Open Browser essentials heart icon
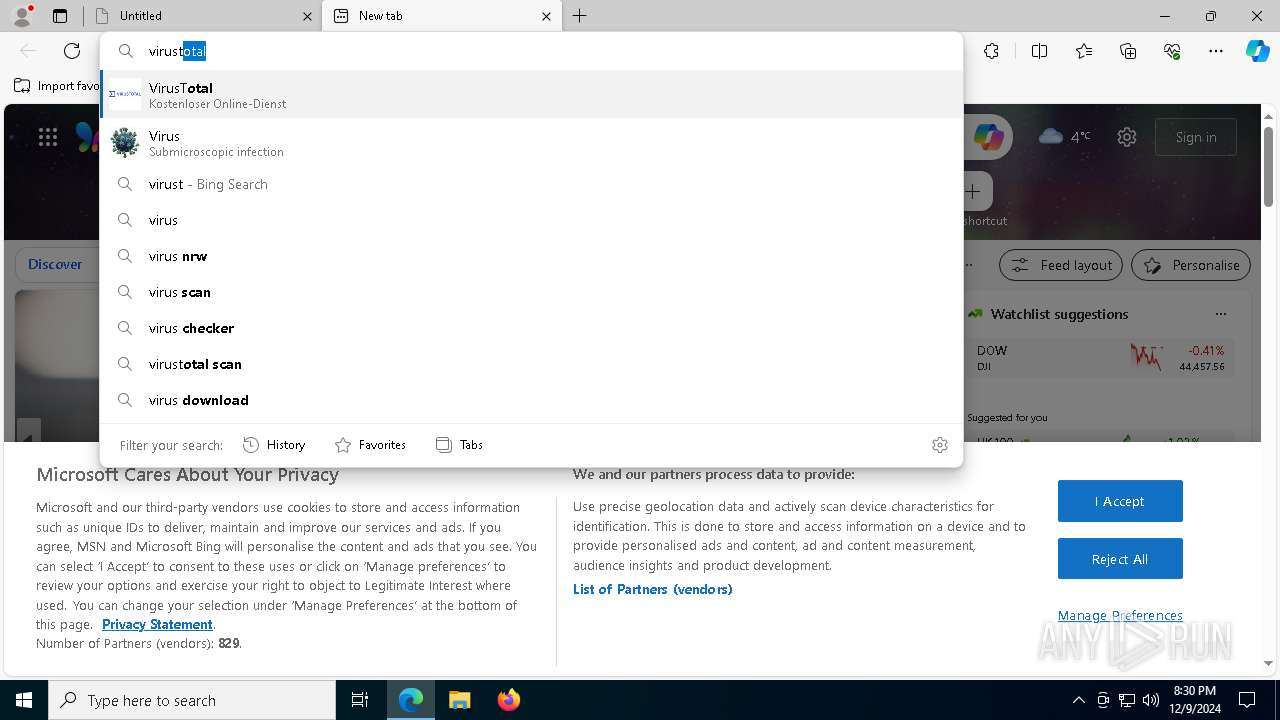Screen dimensions: 1280x720 pos(1172,51)
